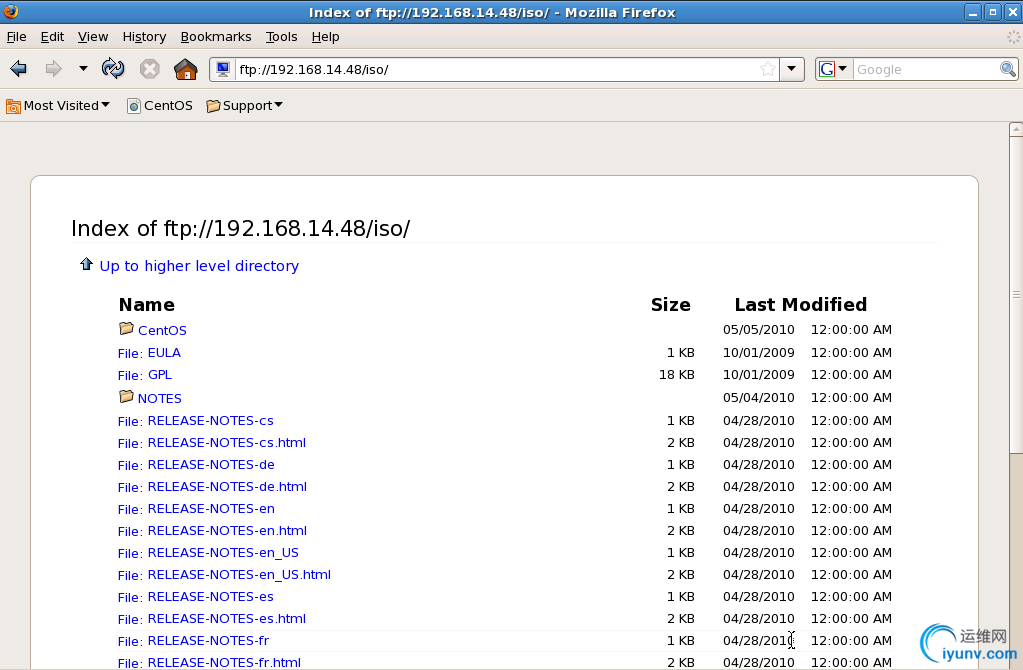This screenshot has width=1023, height=670.
Task: Open the NOTES folder link
Action: click(159, 399)
